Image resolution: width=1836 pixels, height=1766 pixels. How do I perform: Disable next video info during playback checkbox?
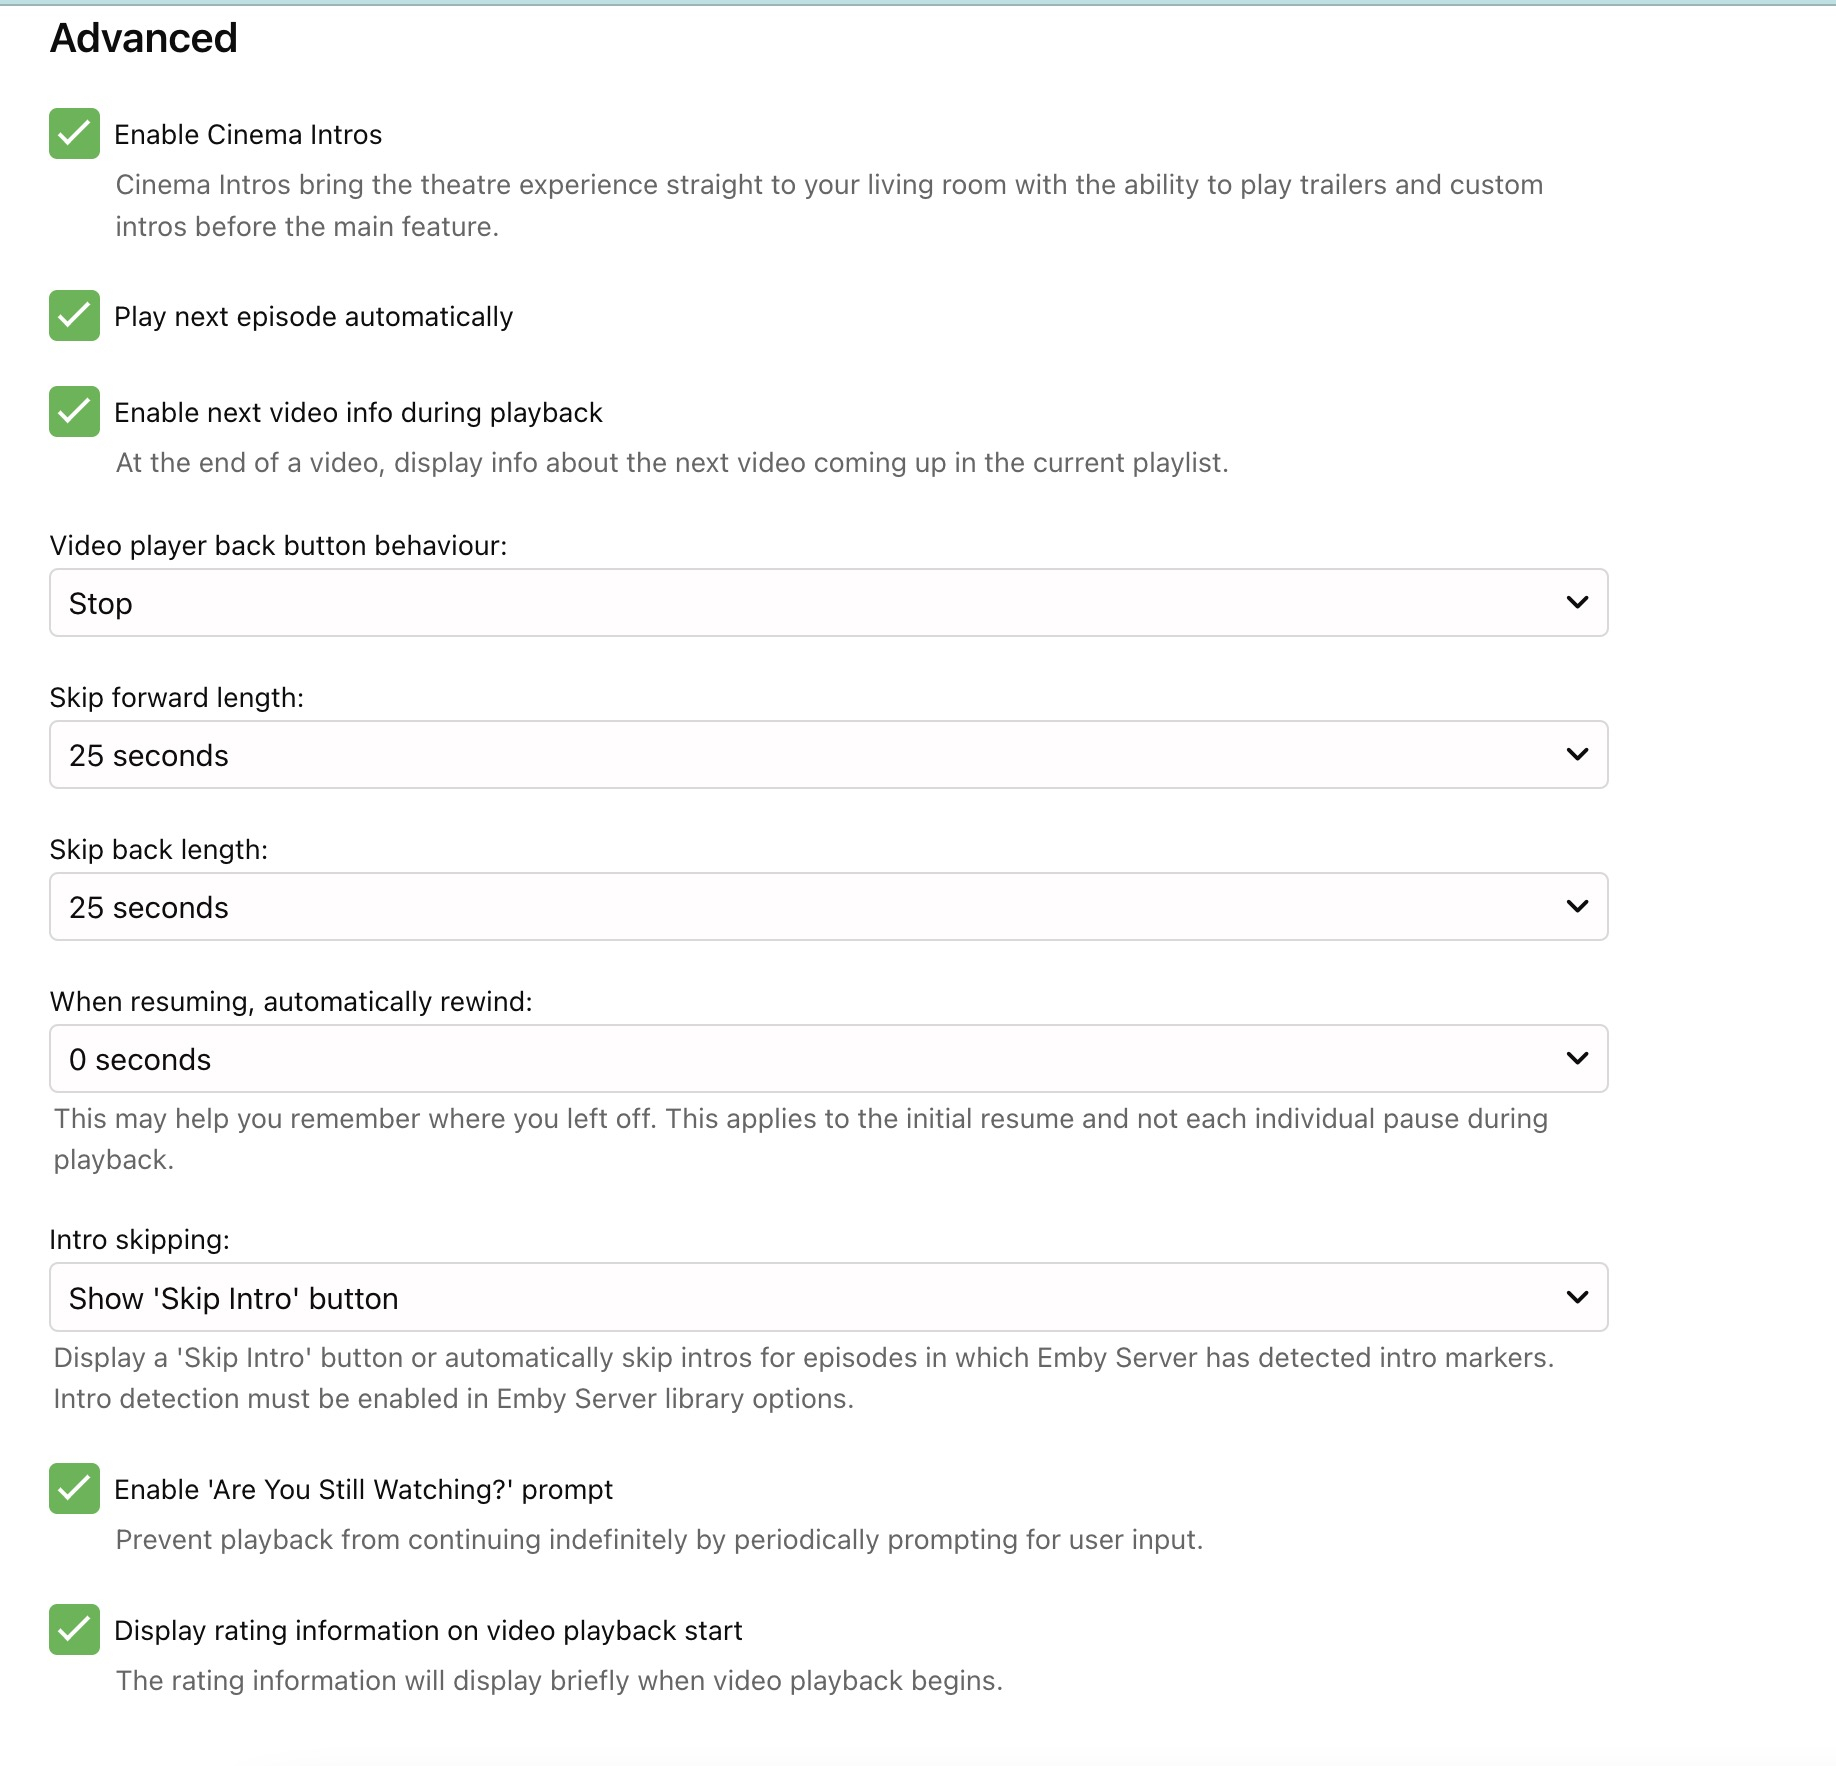pos(74,412)
